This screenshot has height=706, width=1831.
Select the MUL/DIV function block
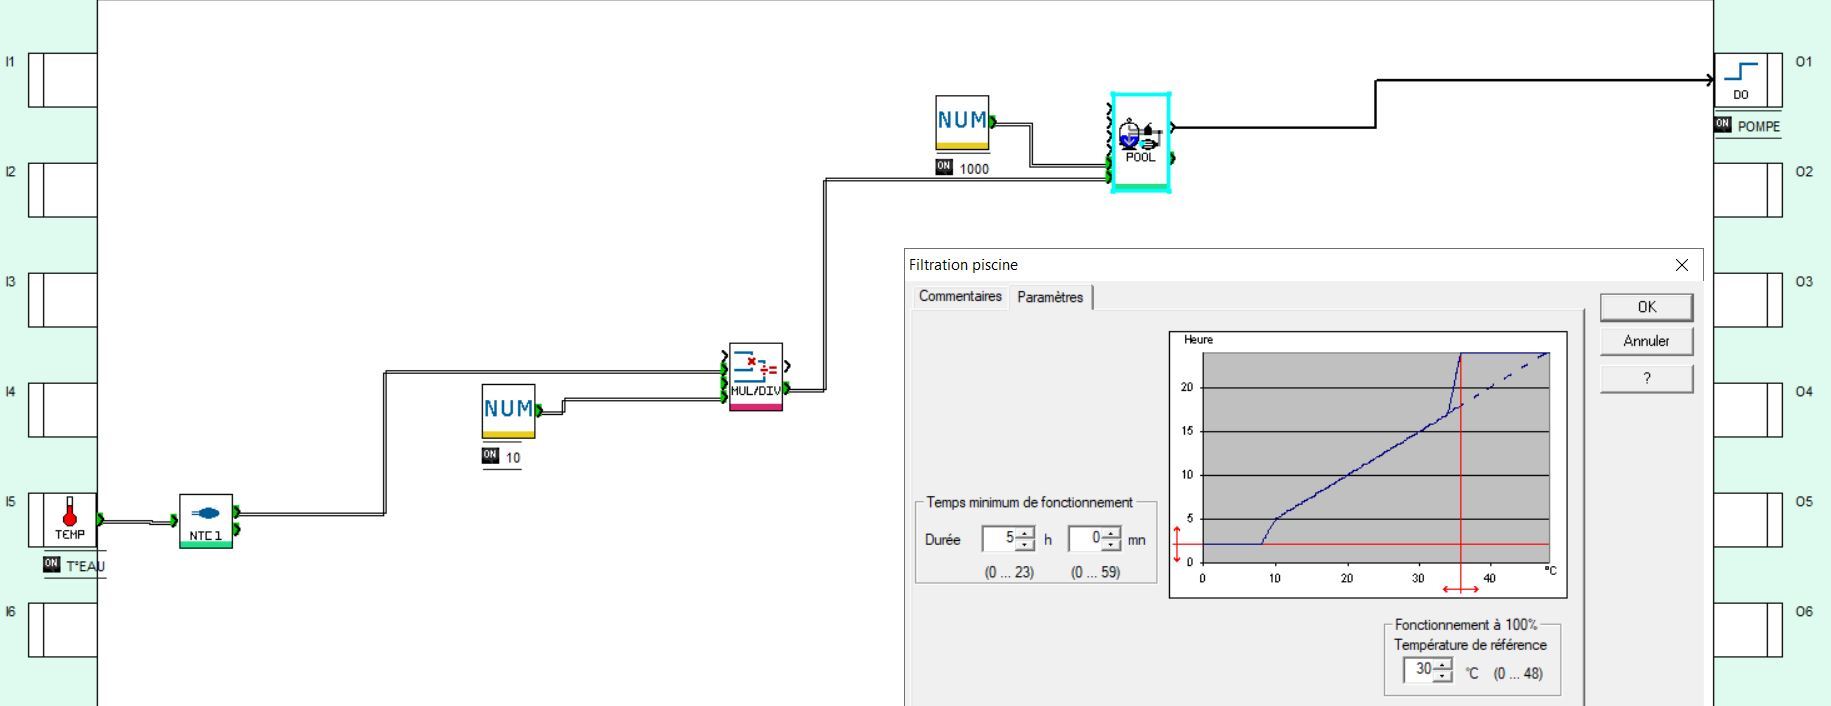[x=756, y=377]
